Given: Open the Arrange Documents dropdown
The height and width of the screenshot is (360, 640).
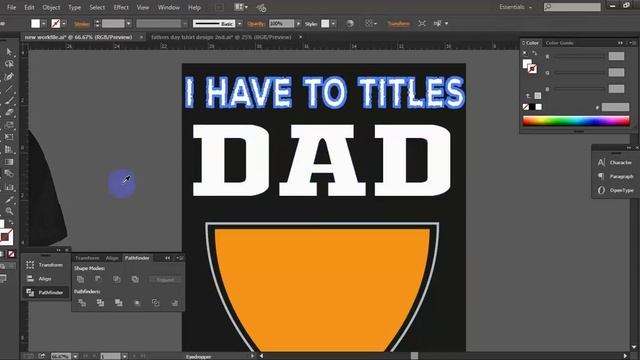Looking at the screenshot, I should tap(241, 7).
